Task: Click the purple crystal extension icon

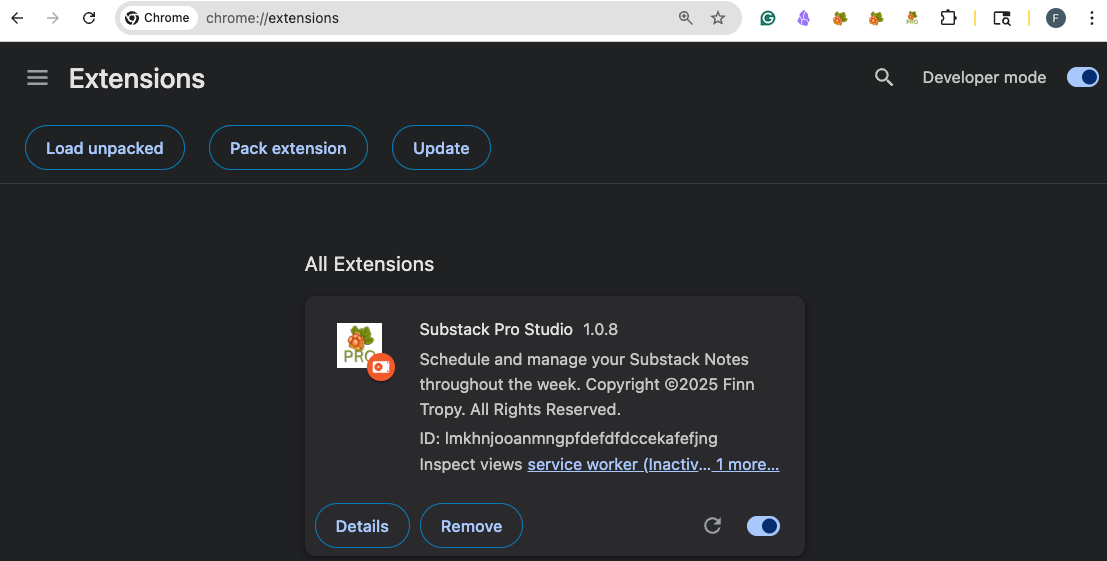Action: tap(803, 18)
